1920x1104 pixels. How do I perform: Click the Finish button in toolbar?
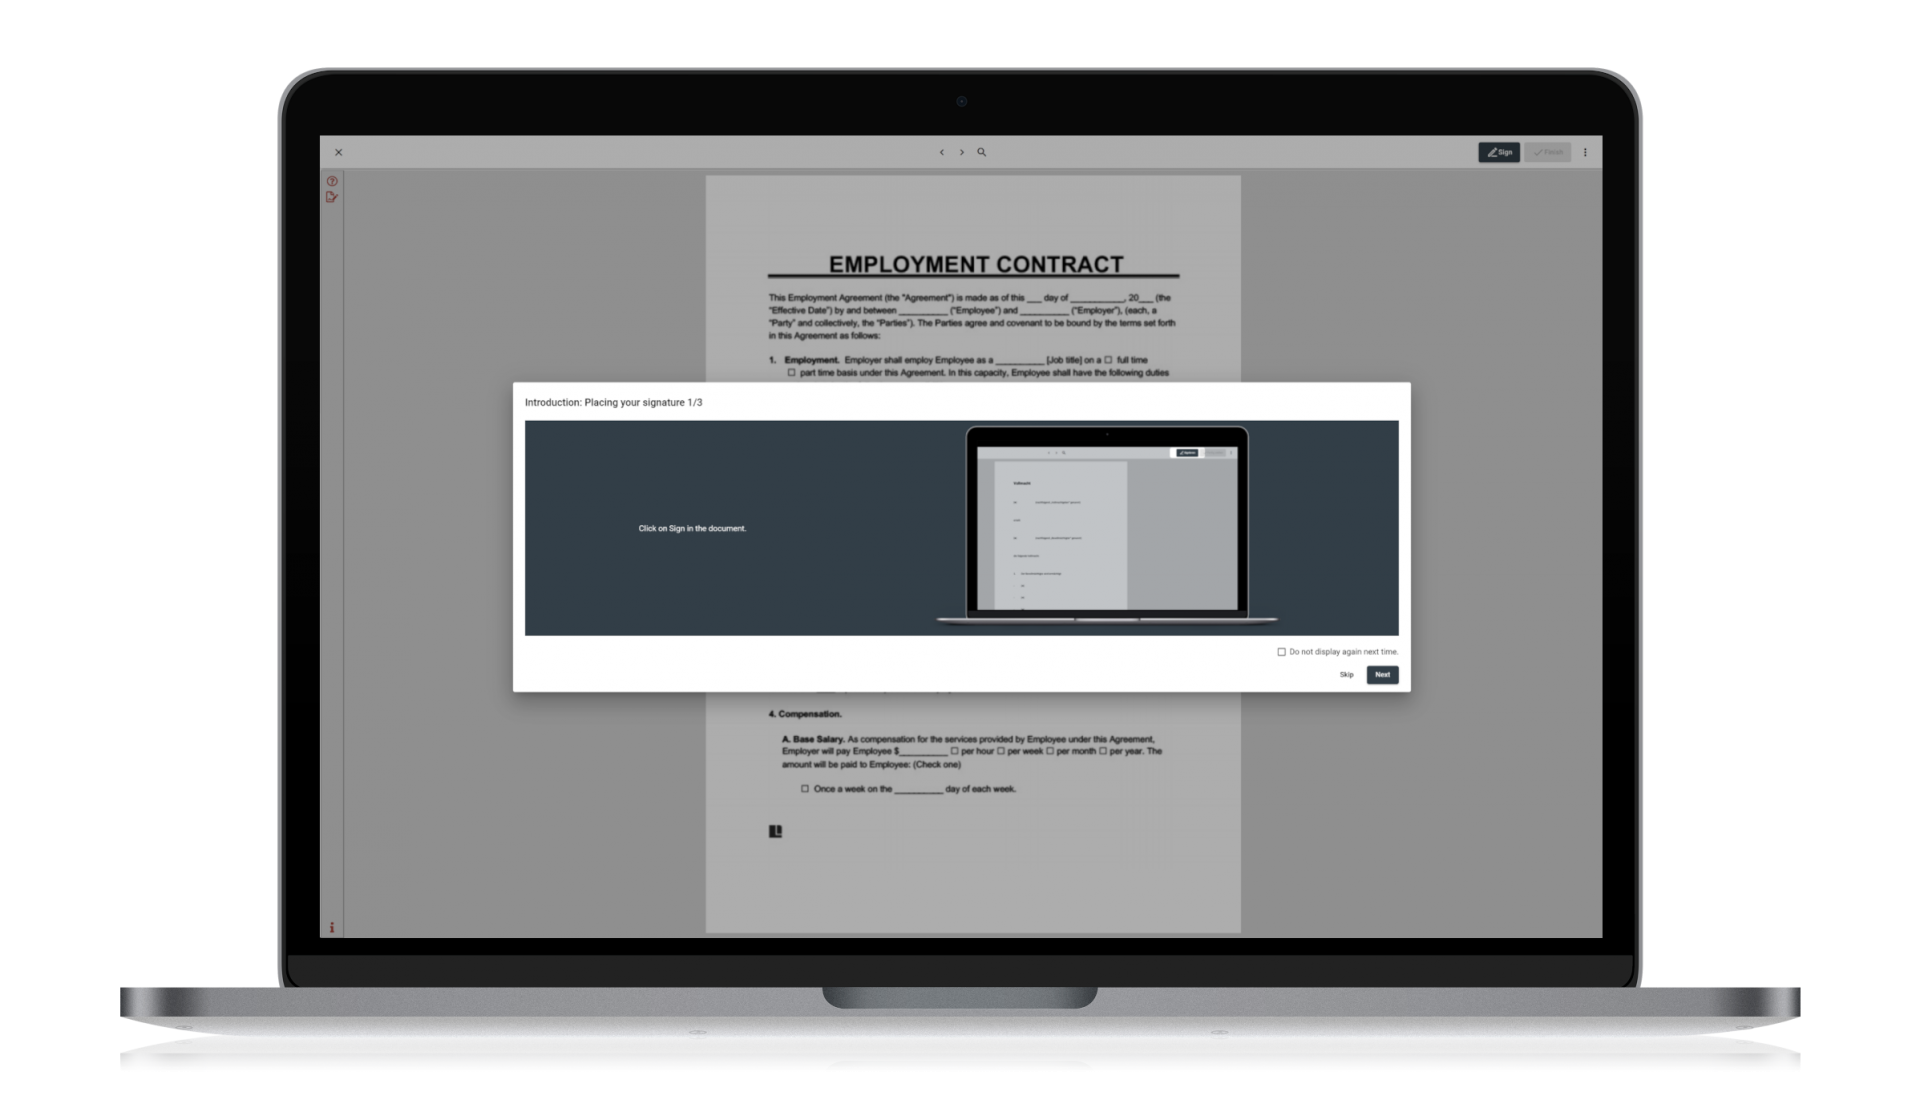pos(1547,152)
